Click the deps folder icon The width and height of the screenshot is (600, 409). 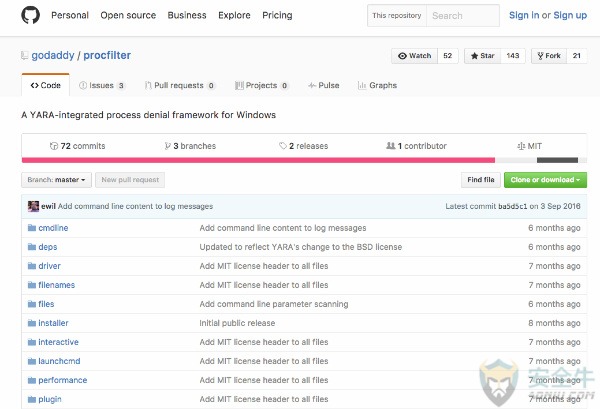coord(32,247)
